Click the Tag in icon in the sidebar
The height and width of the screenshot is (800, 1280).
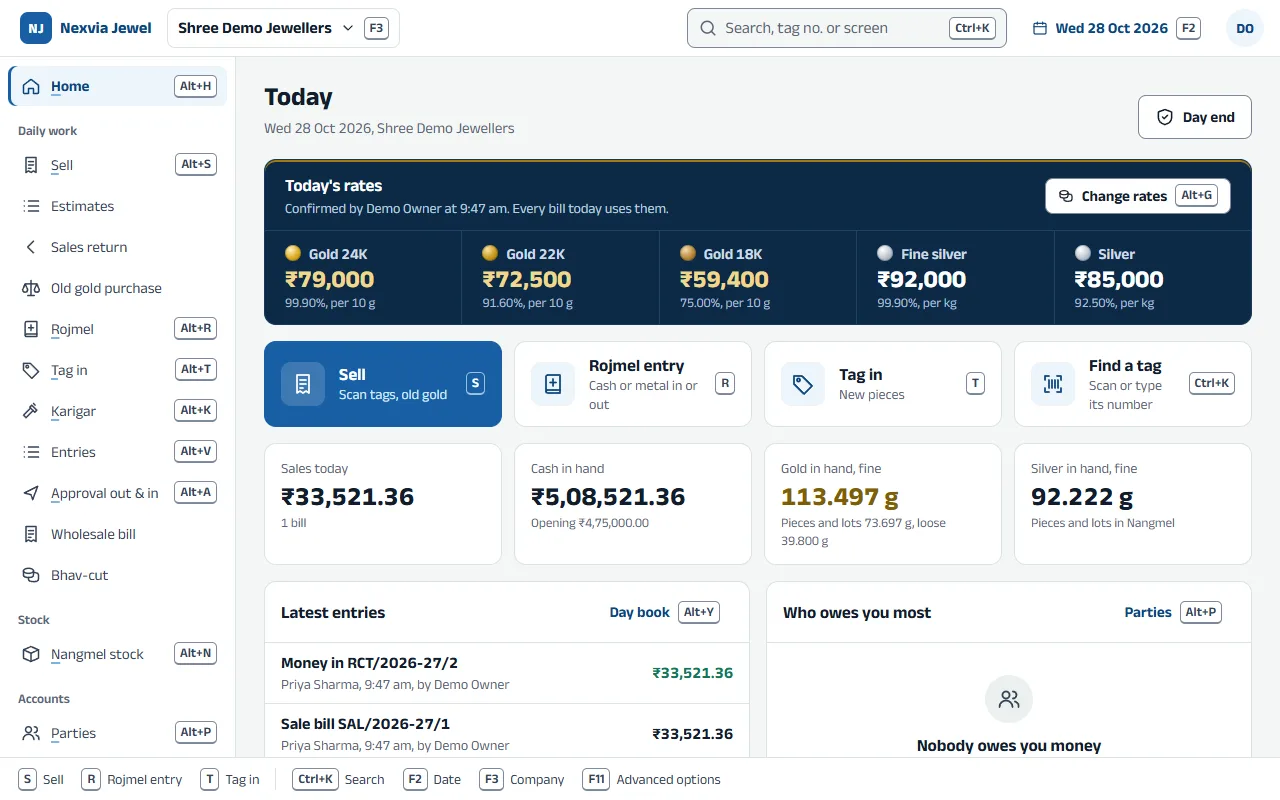pyautogui.click(x=31, y=370)
